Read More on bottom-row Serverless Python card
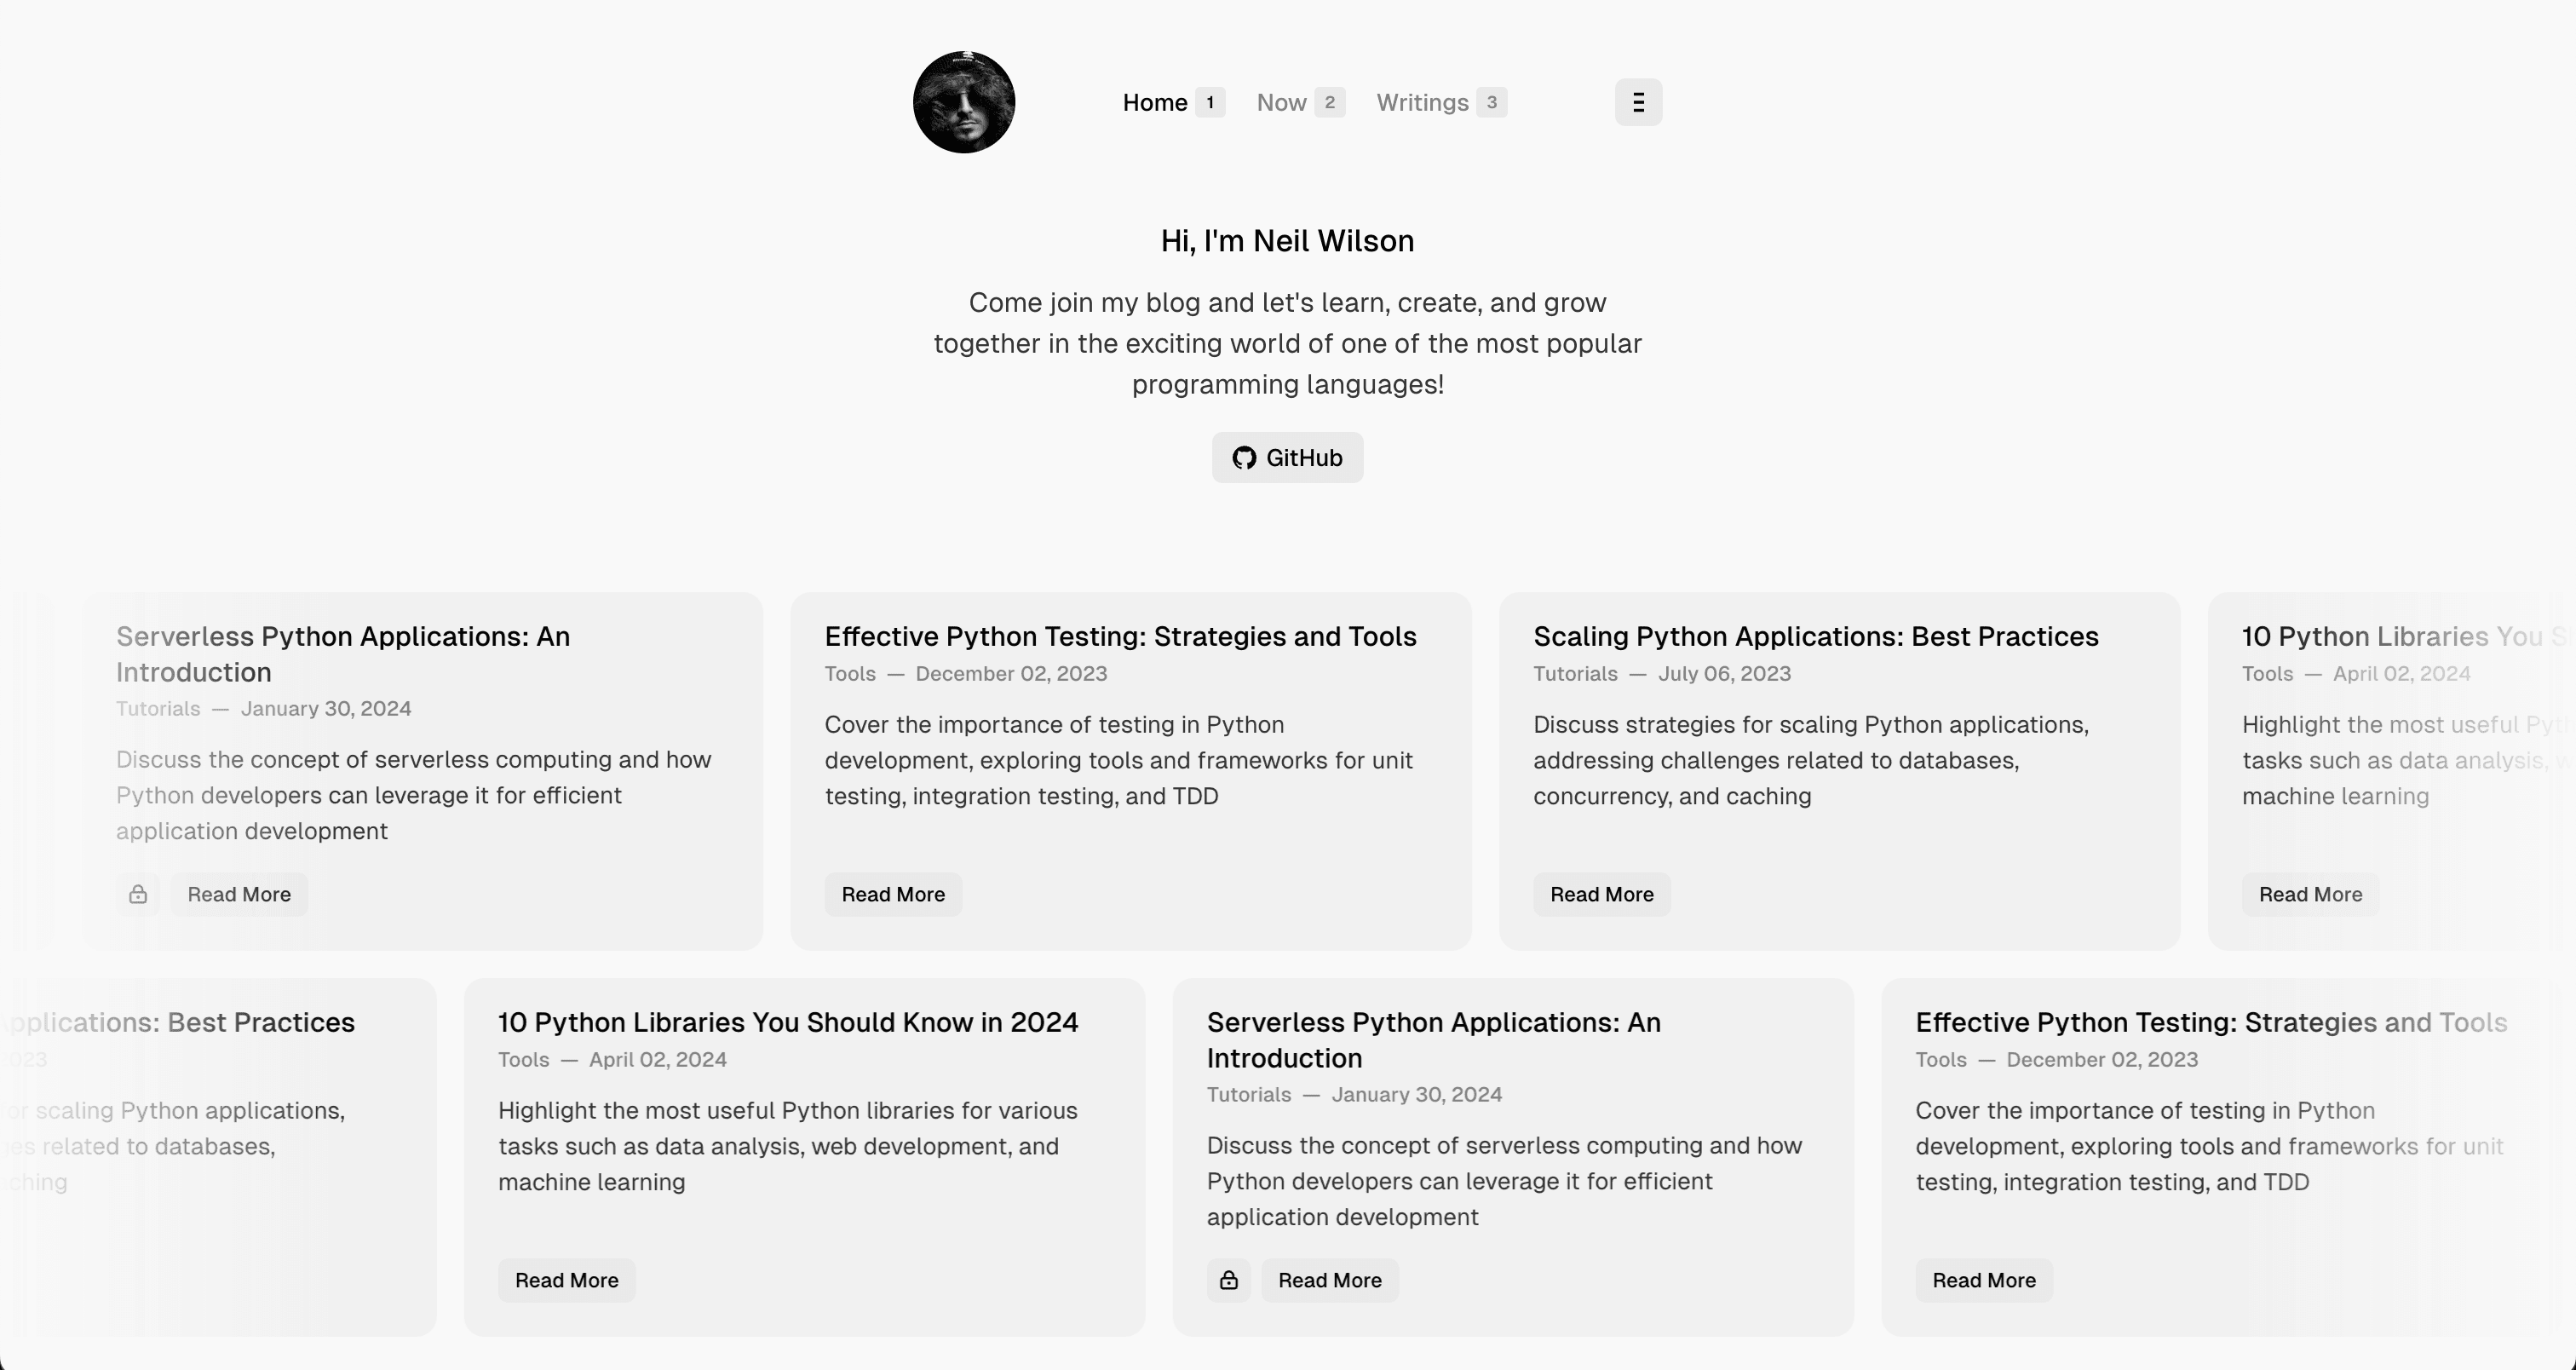This screenshot has height=1370, width=2576. (1330, 1280)
